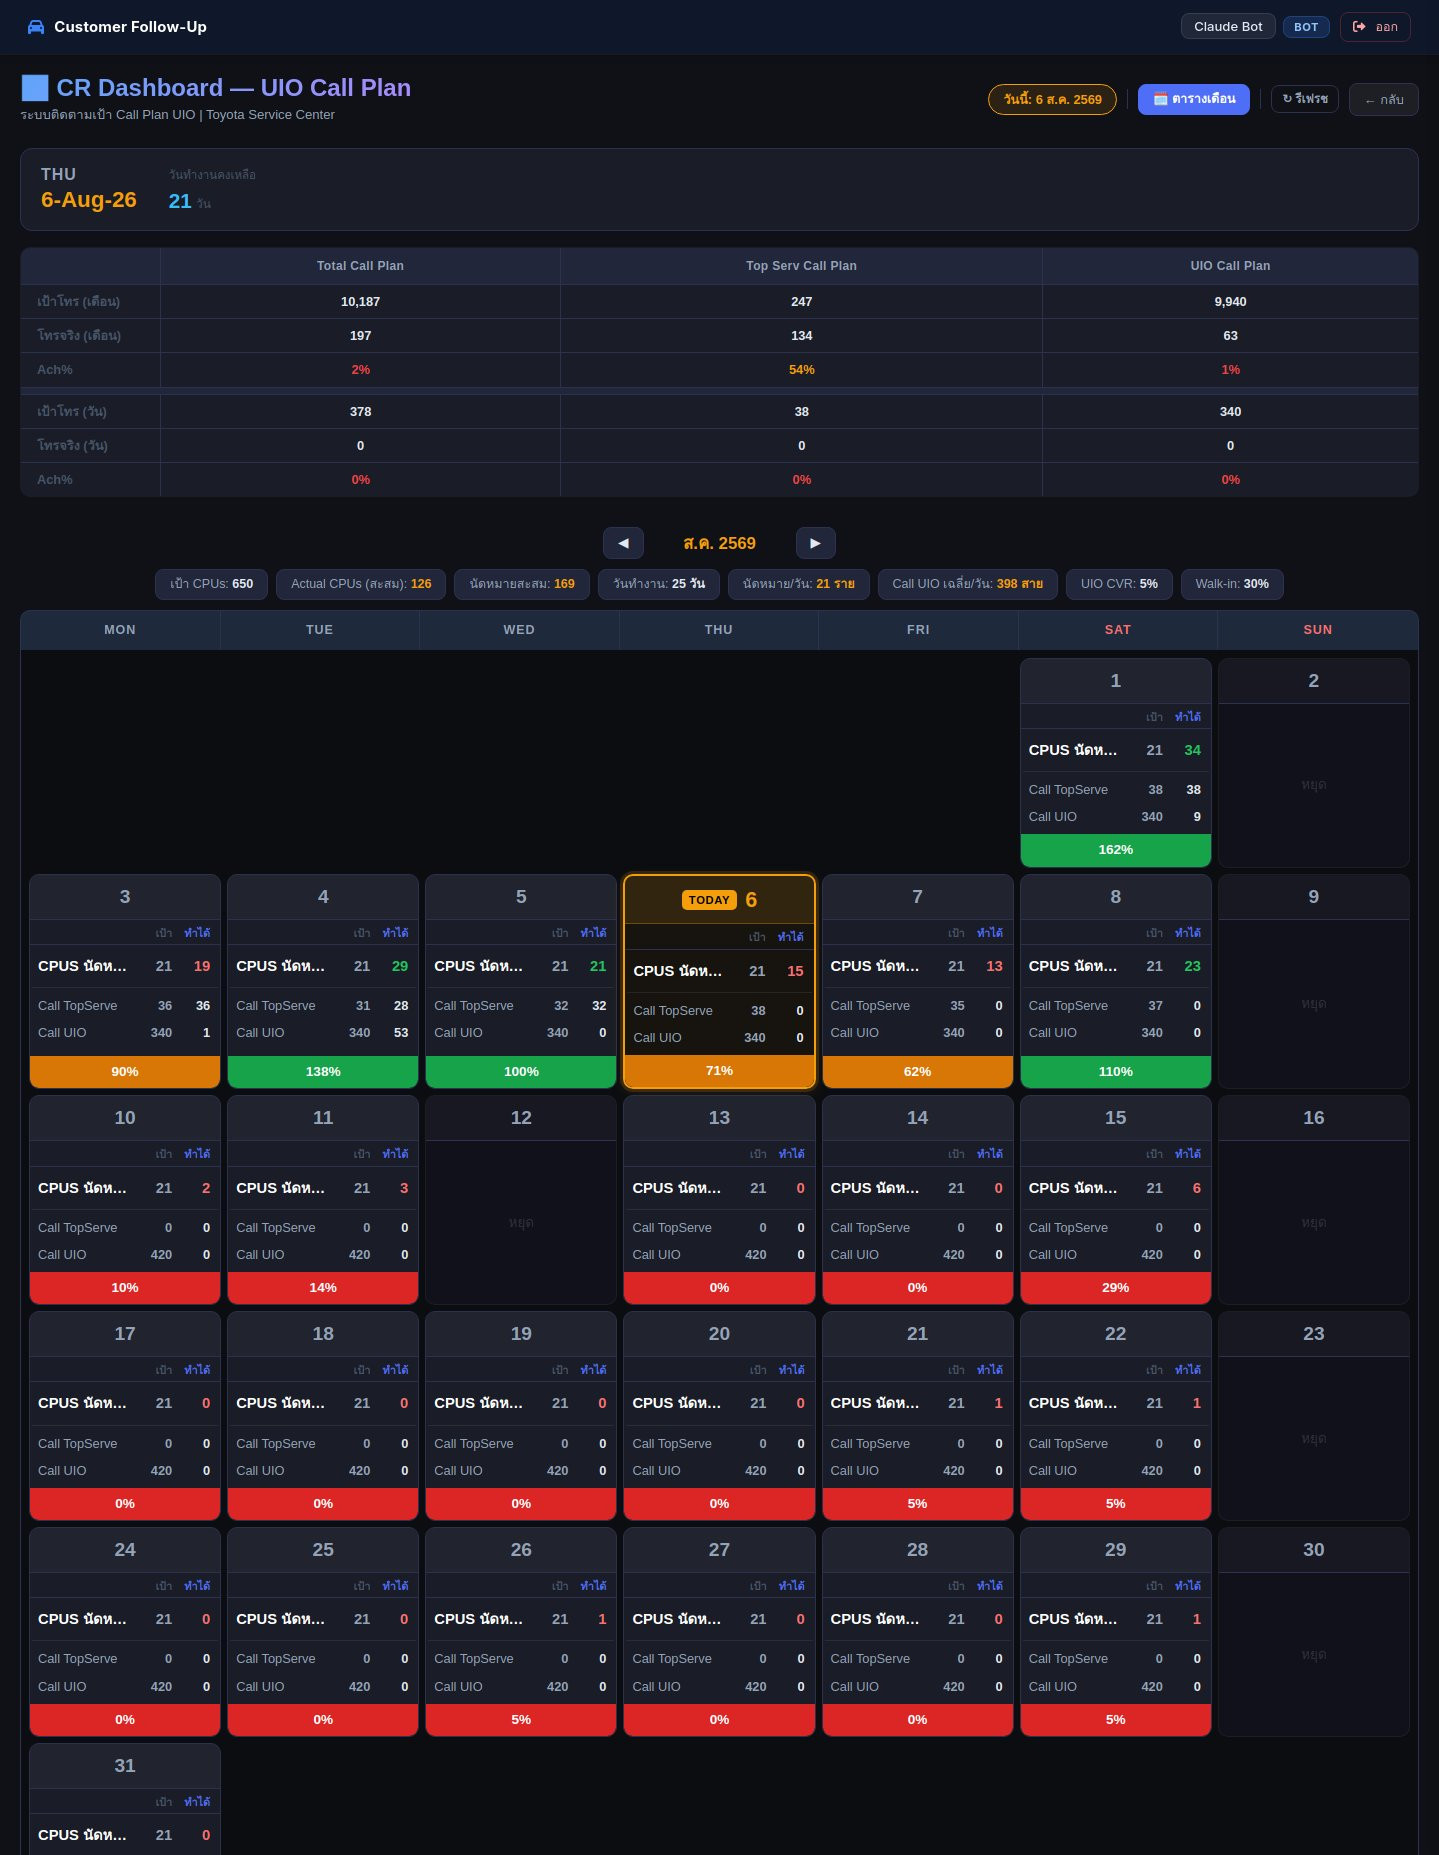Click the 162% achievement bar on day 1
Image resolution: width=1439 pixels, height=1855 pixels.
pos(1115,850)
